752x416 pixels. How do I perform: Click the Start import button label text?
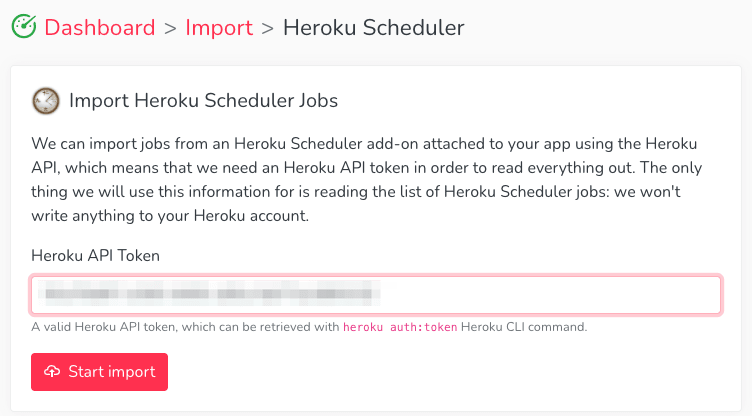pyautogui.click(x=112, y=371)
